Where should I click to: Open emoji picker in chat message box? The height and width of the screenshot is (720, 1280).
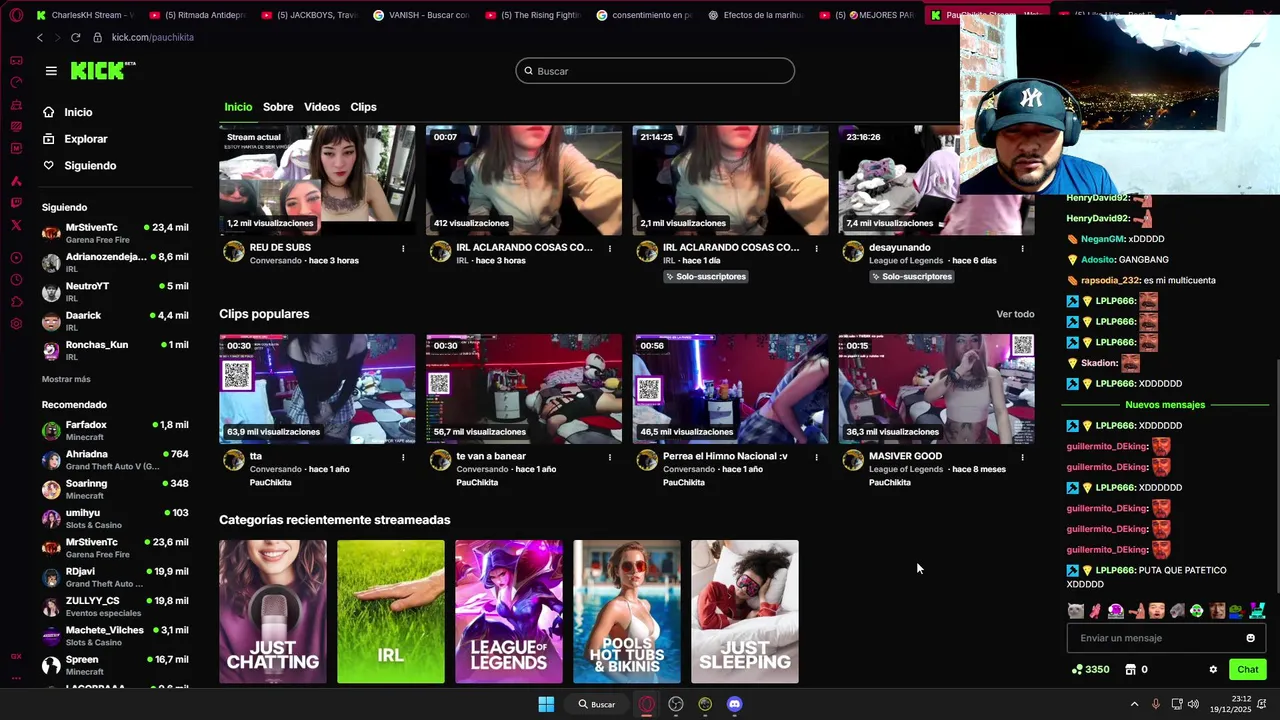point(1250,638)
